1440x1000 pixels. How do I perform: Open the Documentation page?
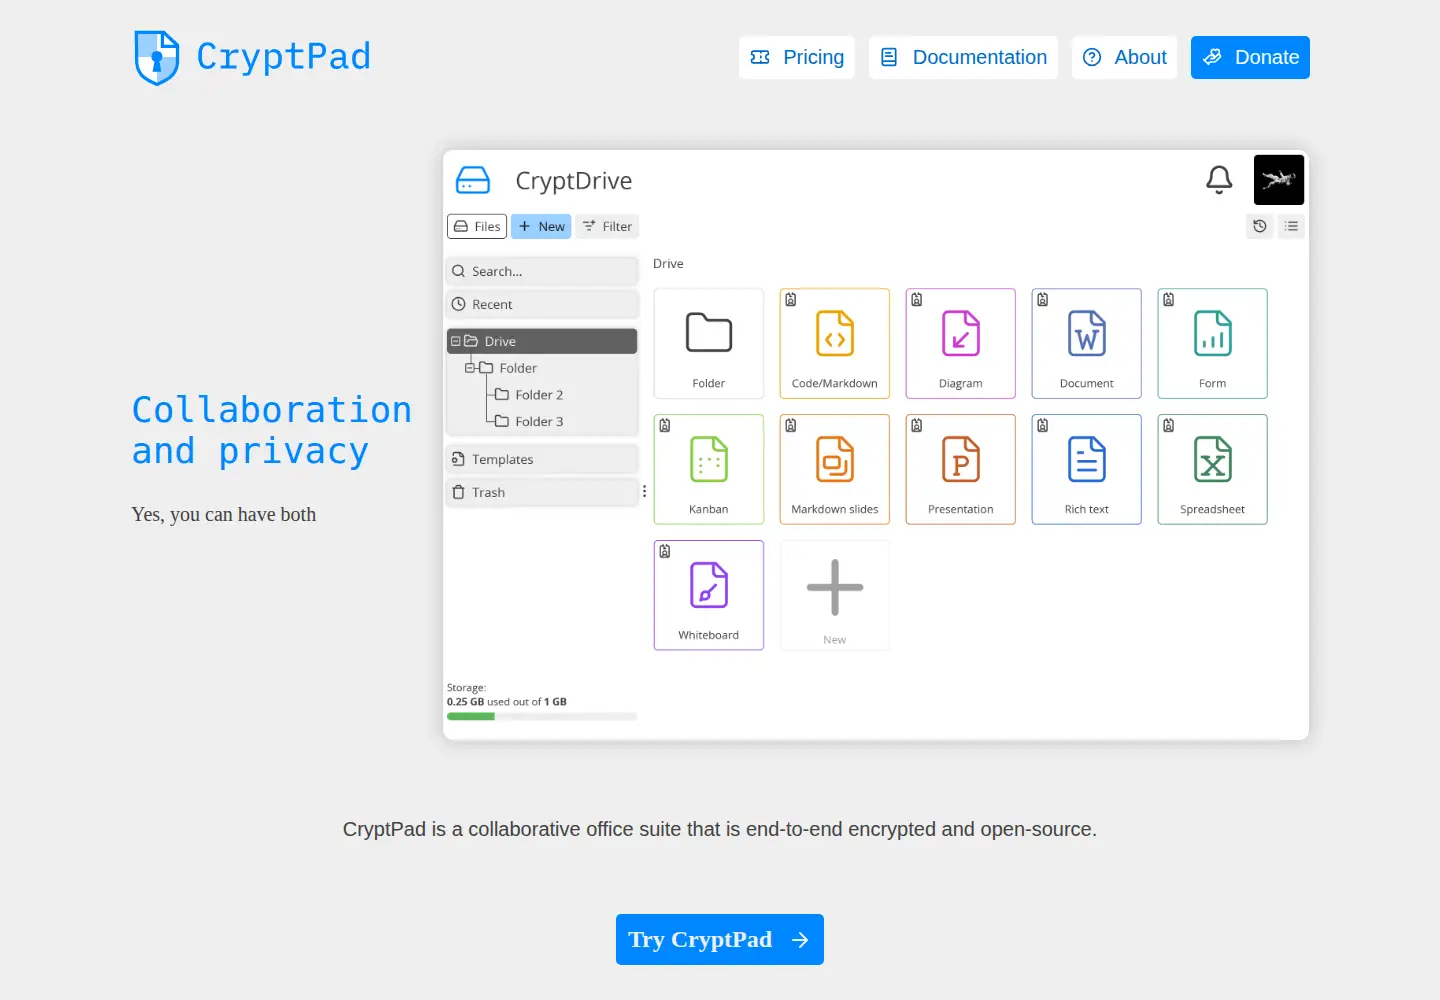pos(963,57)
